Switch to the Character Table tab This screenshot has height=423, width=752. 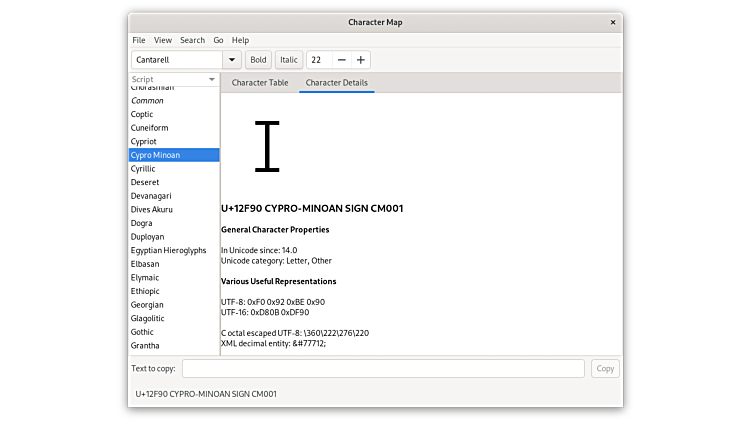click(260, 83)
